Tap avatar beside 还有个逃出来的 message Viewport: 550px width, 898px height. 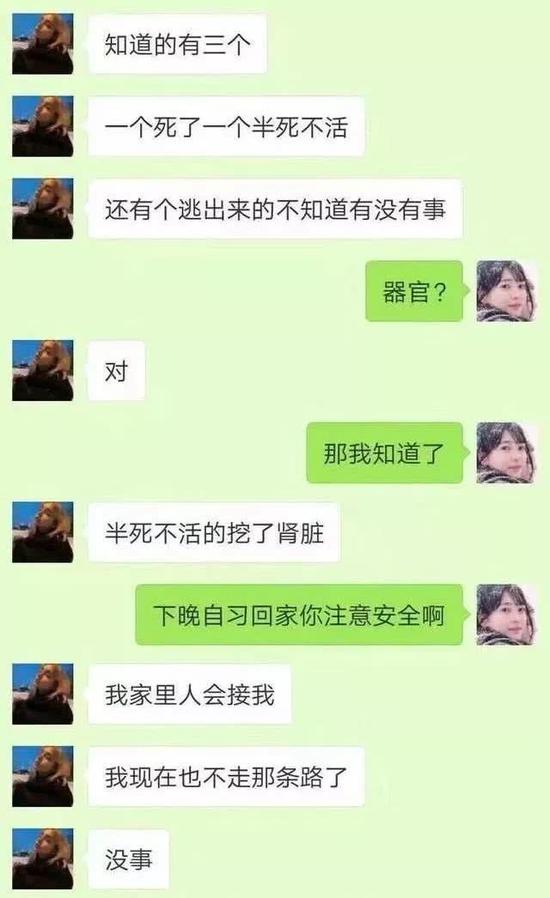tap(43, 208)
